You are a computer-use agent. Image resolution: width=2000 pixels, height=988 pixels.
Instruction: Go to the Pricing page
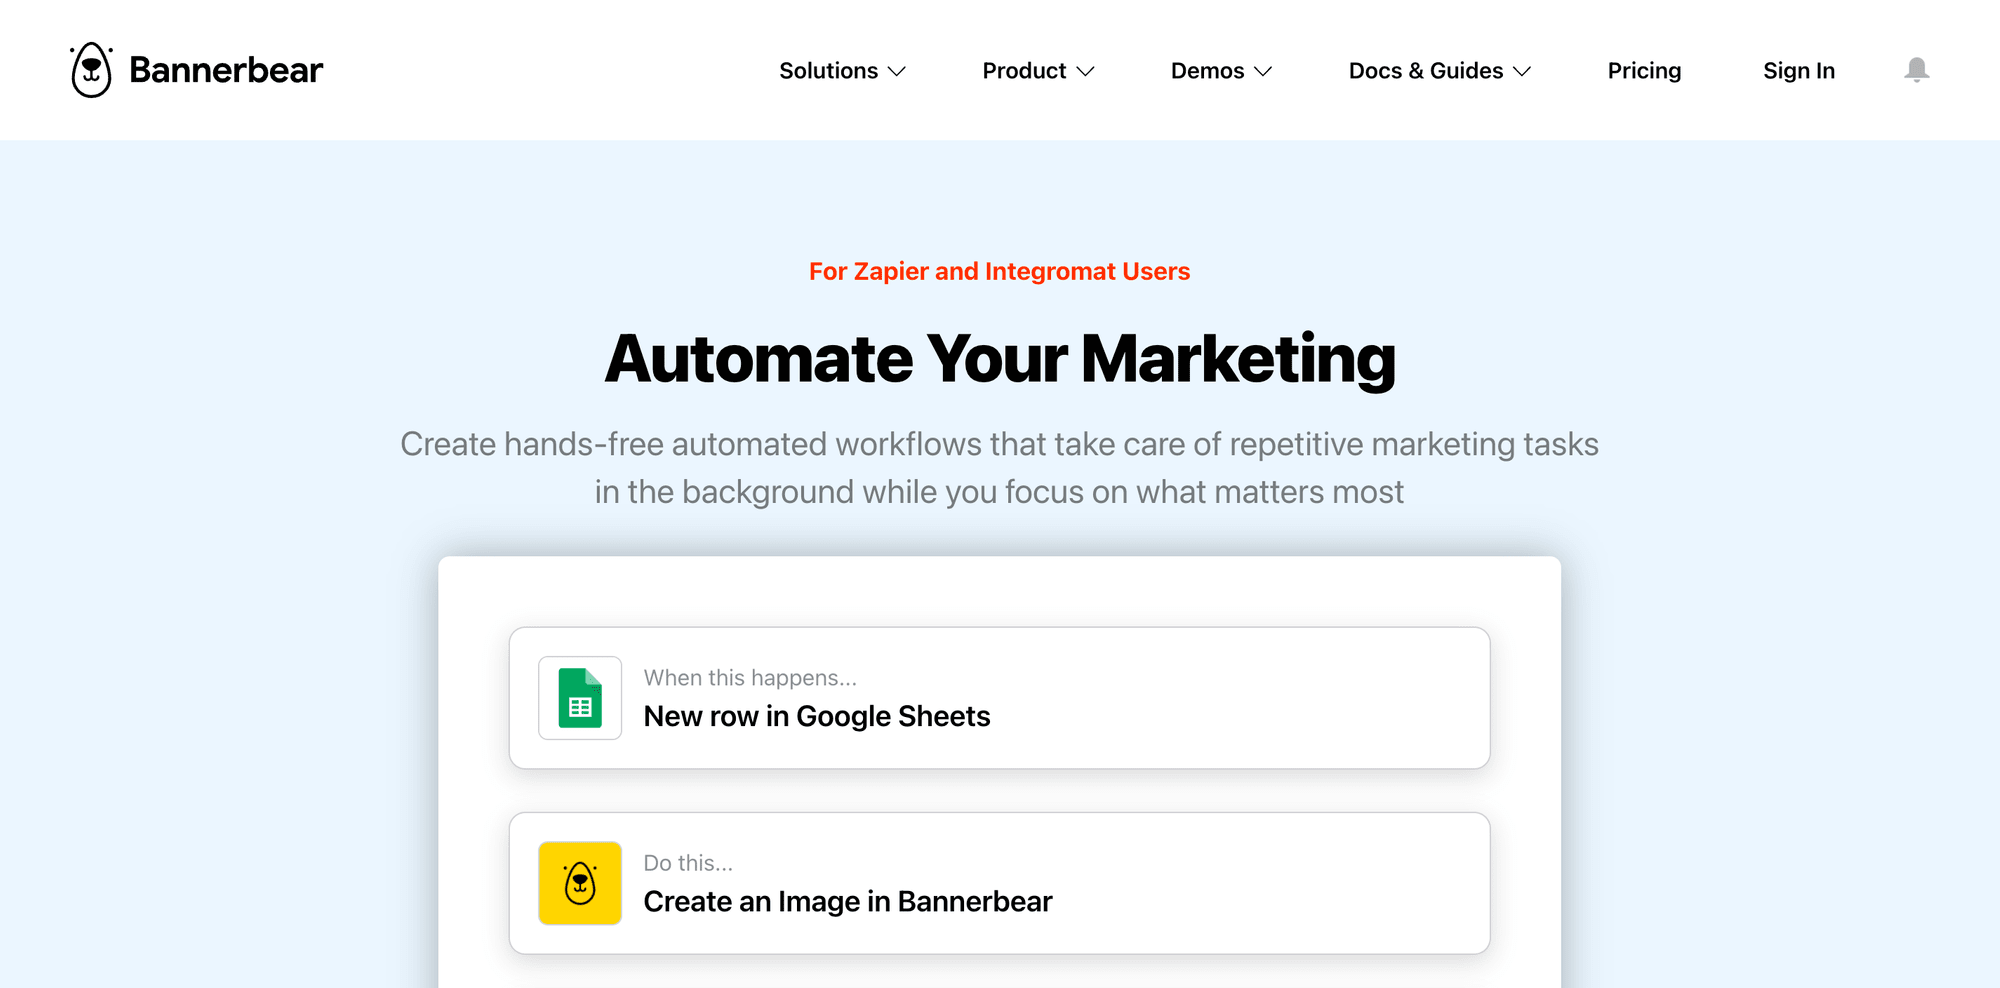1644,71
